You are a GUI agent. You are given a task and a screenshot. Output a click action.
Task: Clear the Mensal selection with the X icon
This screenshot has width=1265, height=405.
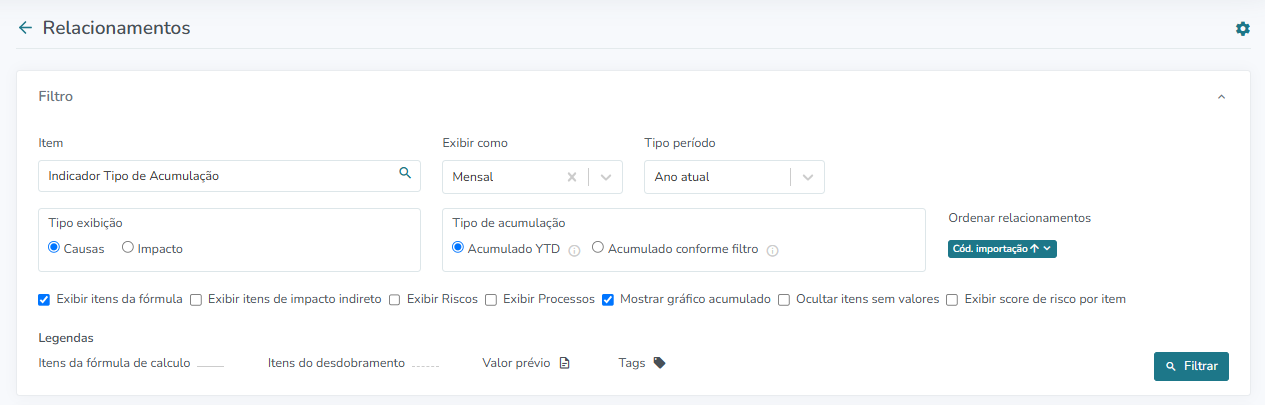pos(572,177)
